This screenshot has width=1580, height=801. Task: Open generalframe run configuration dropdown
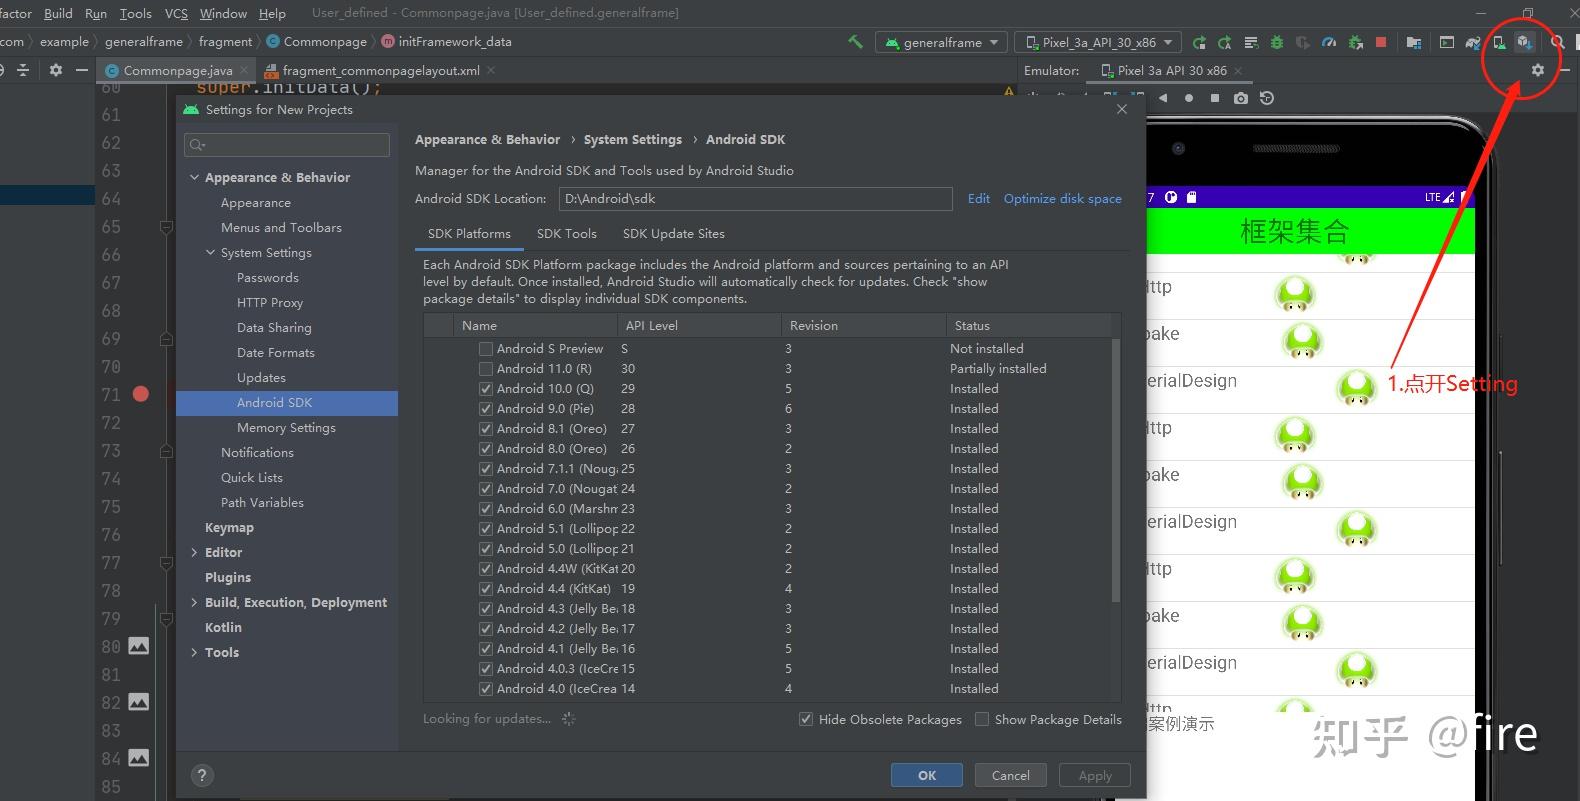(x=941, y=43)
